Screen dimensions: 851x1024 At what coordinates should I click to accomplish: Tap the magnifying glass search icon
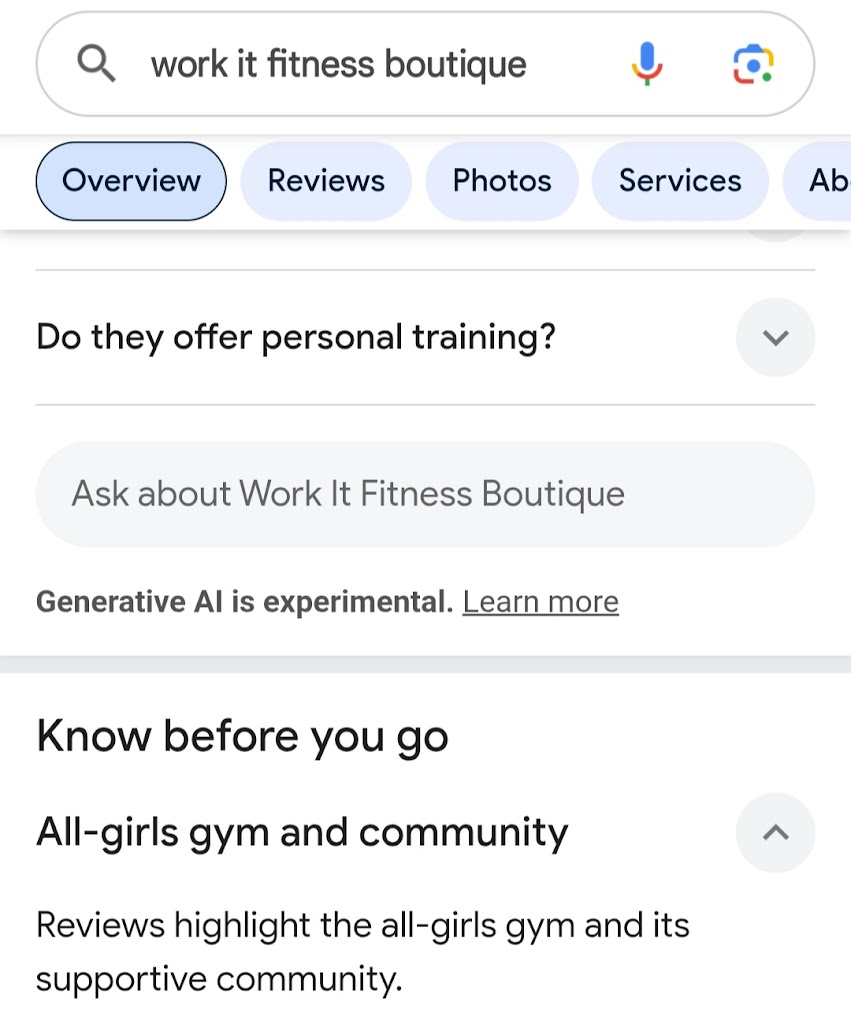[x=96, y=65]
